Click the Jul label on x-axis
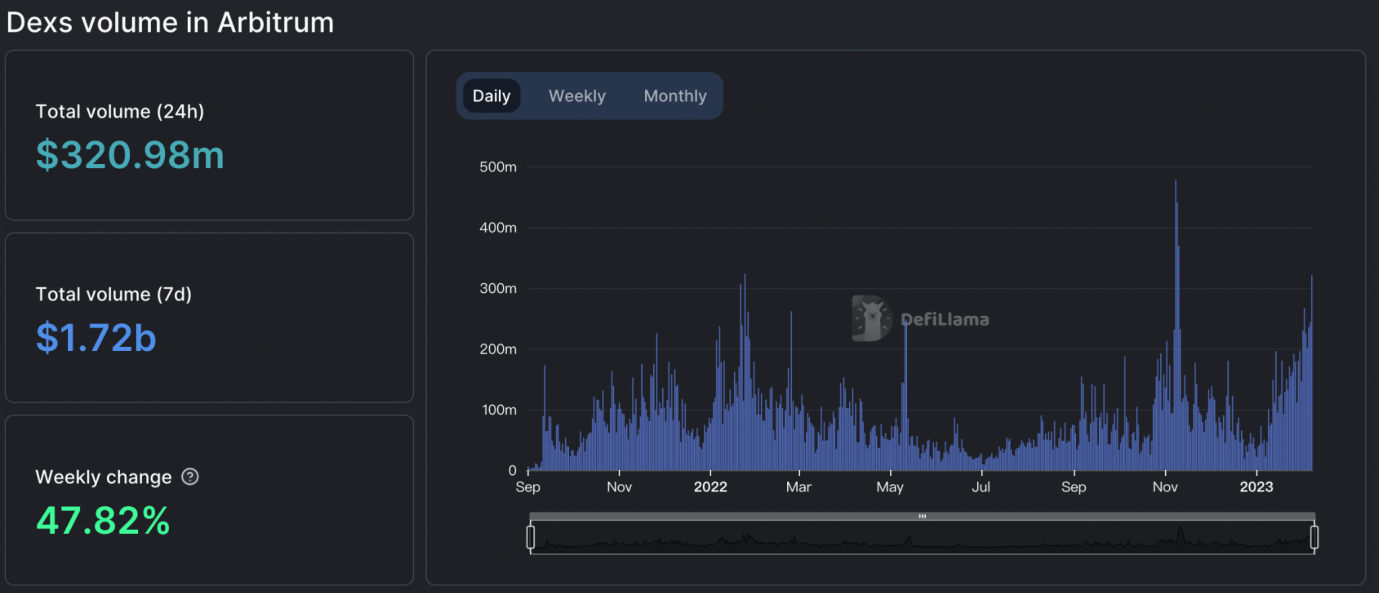Viewport: 1379px width, 593px height. click(981, 487)
